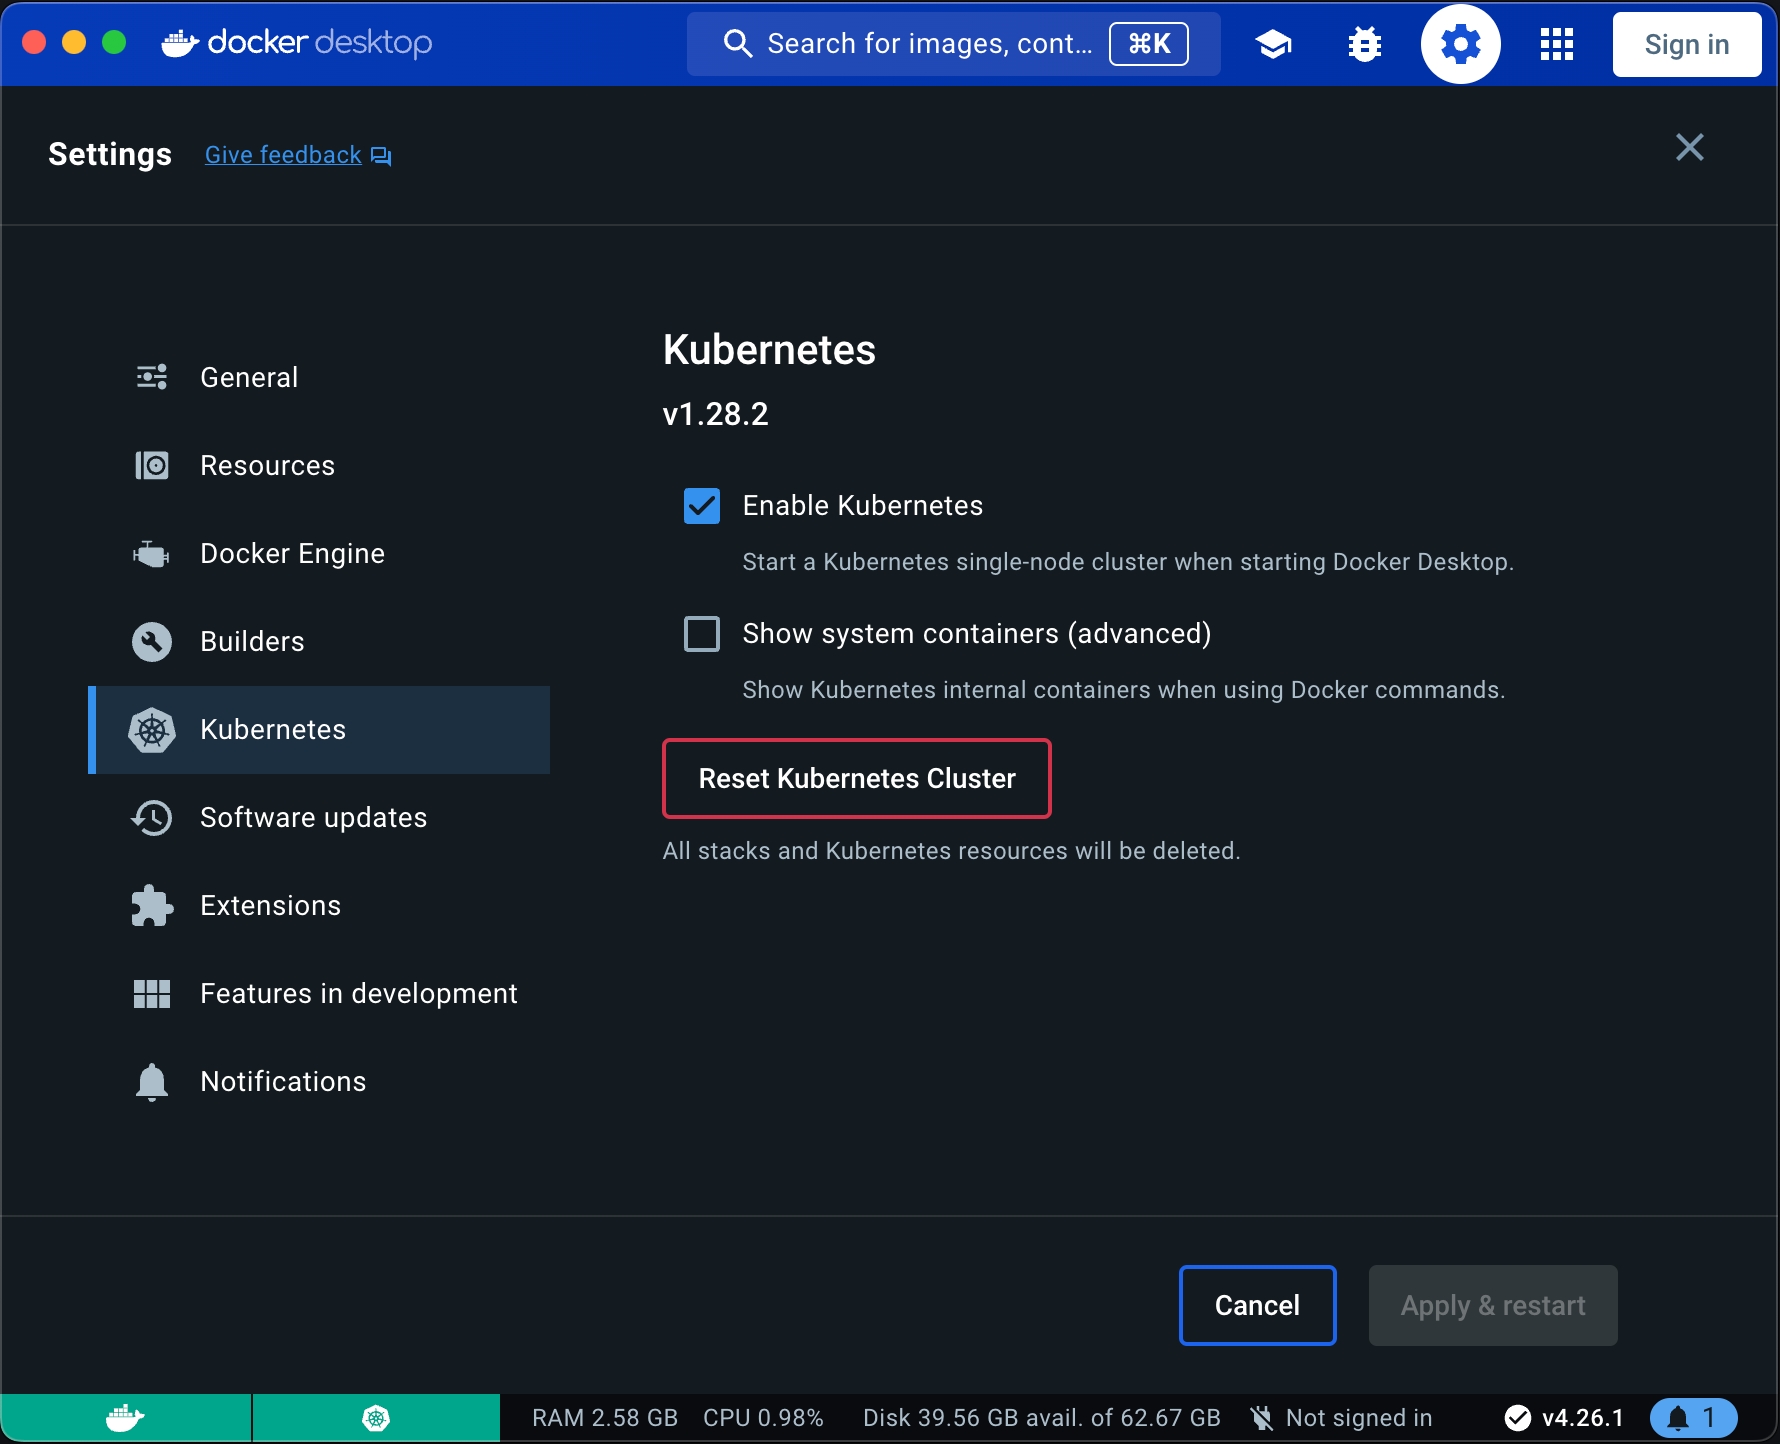
Task: Click the Cancel button
Action: tap(1257, 1306)
